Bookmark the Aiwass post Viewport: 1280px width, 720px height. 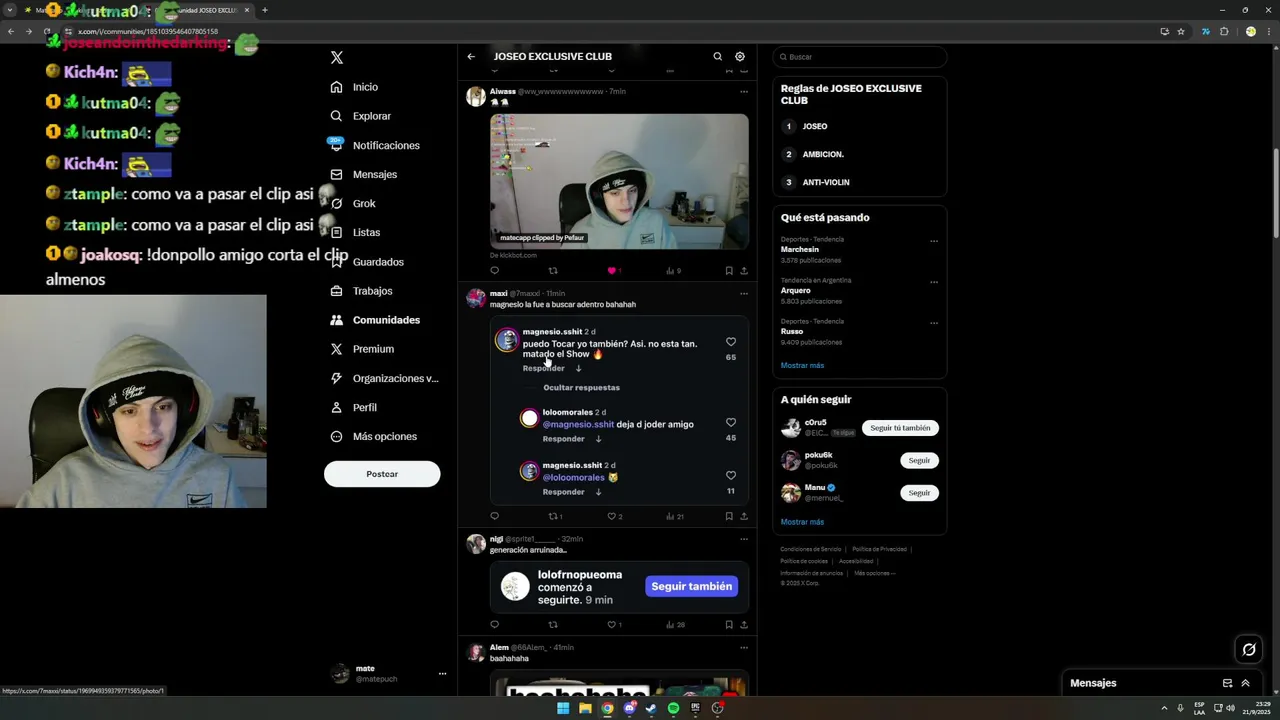(729, 271)
